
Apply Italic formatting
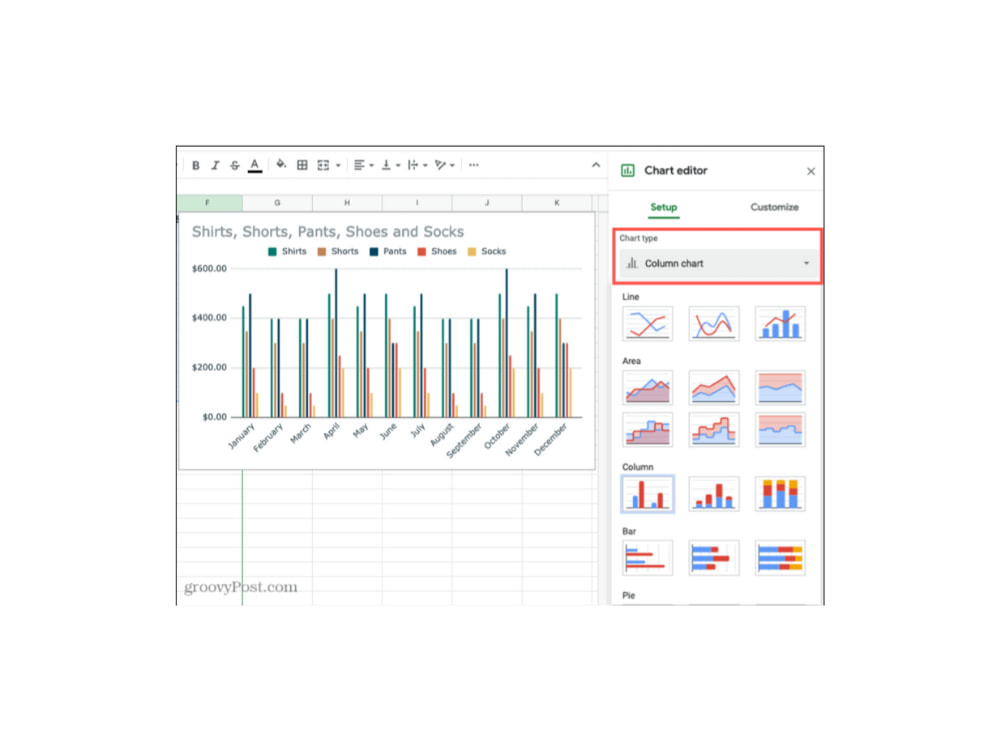(215, 164)
